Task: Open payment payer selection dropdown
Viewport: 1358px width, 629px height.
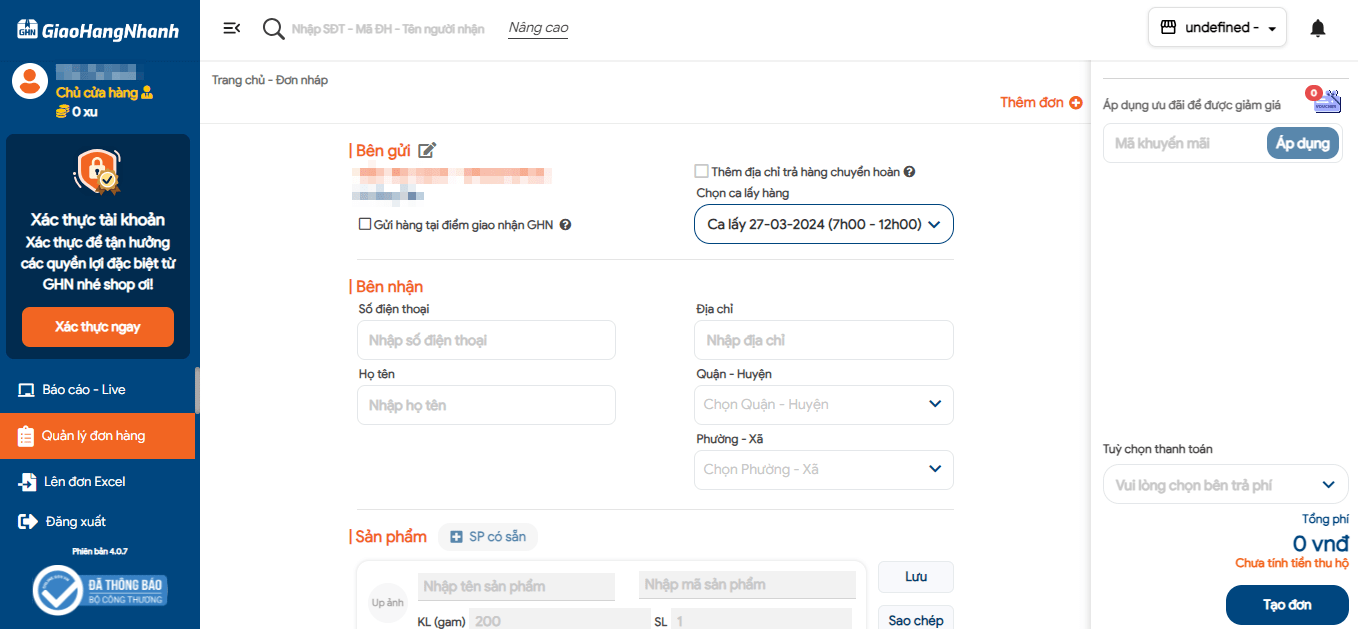Action: click(1225, 485)
